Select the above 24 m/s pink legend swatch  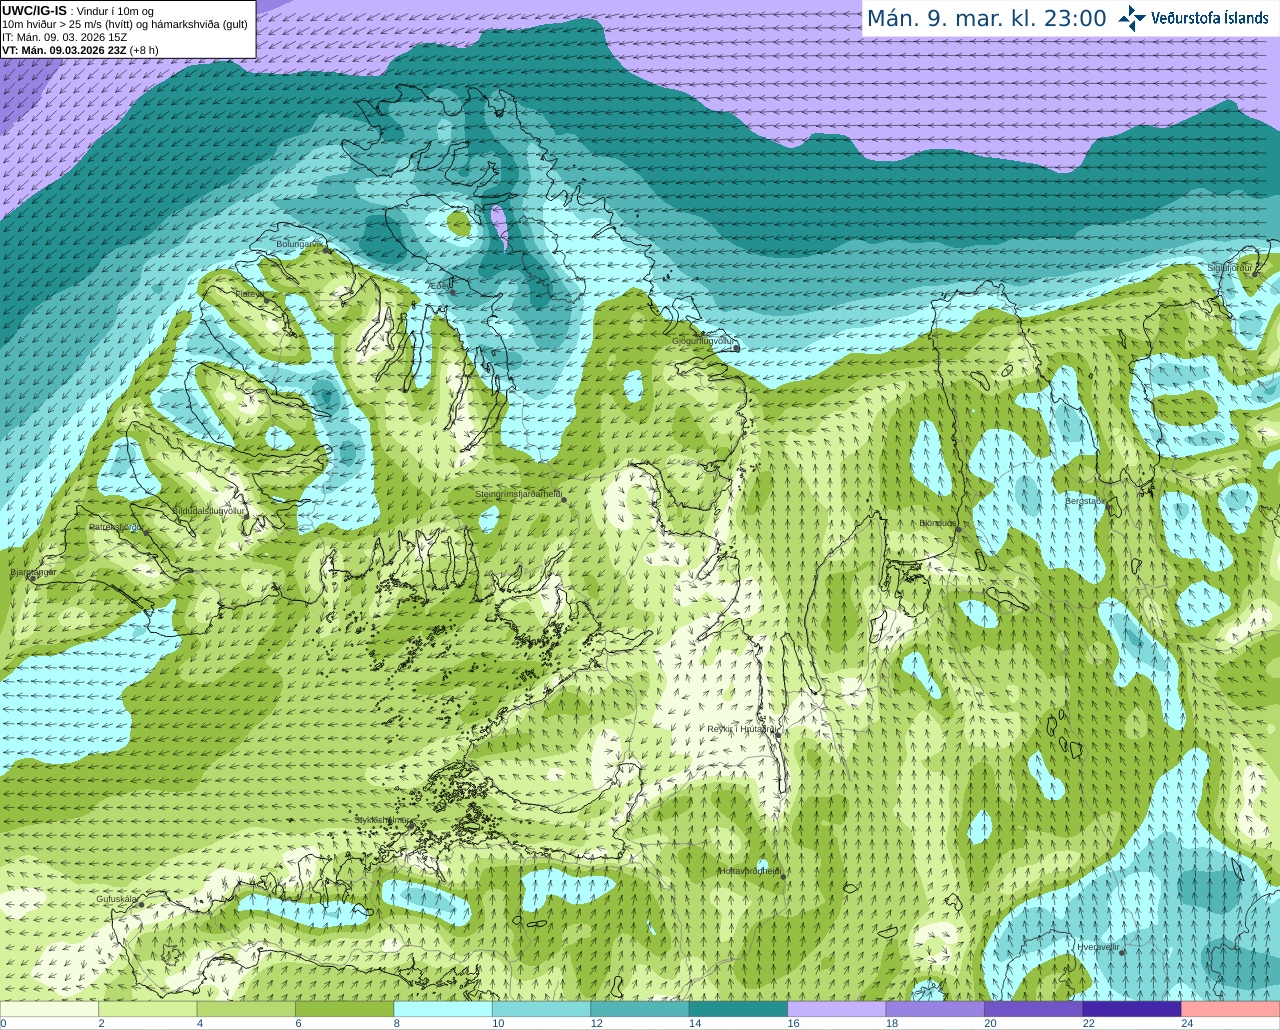pos(1231,1009)
